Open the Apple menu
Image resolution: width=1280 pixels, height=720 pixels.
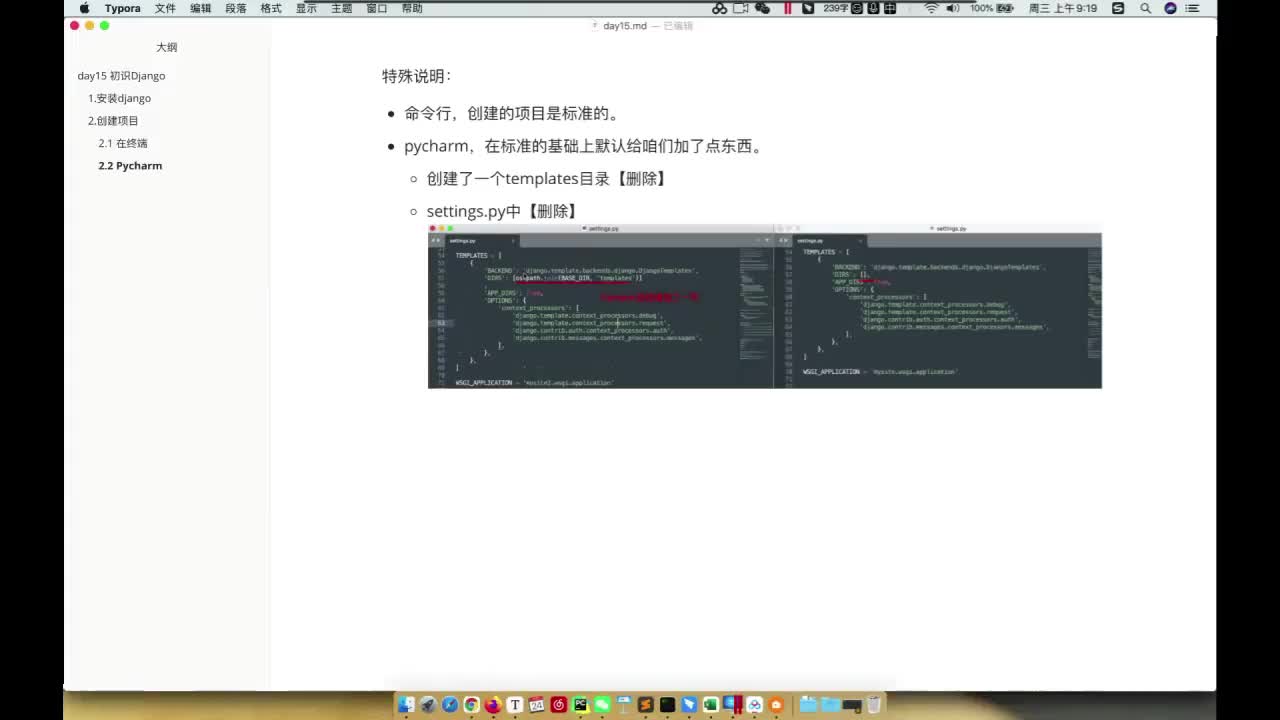[x=84, y=8]
